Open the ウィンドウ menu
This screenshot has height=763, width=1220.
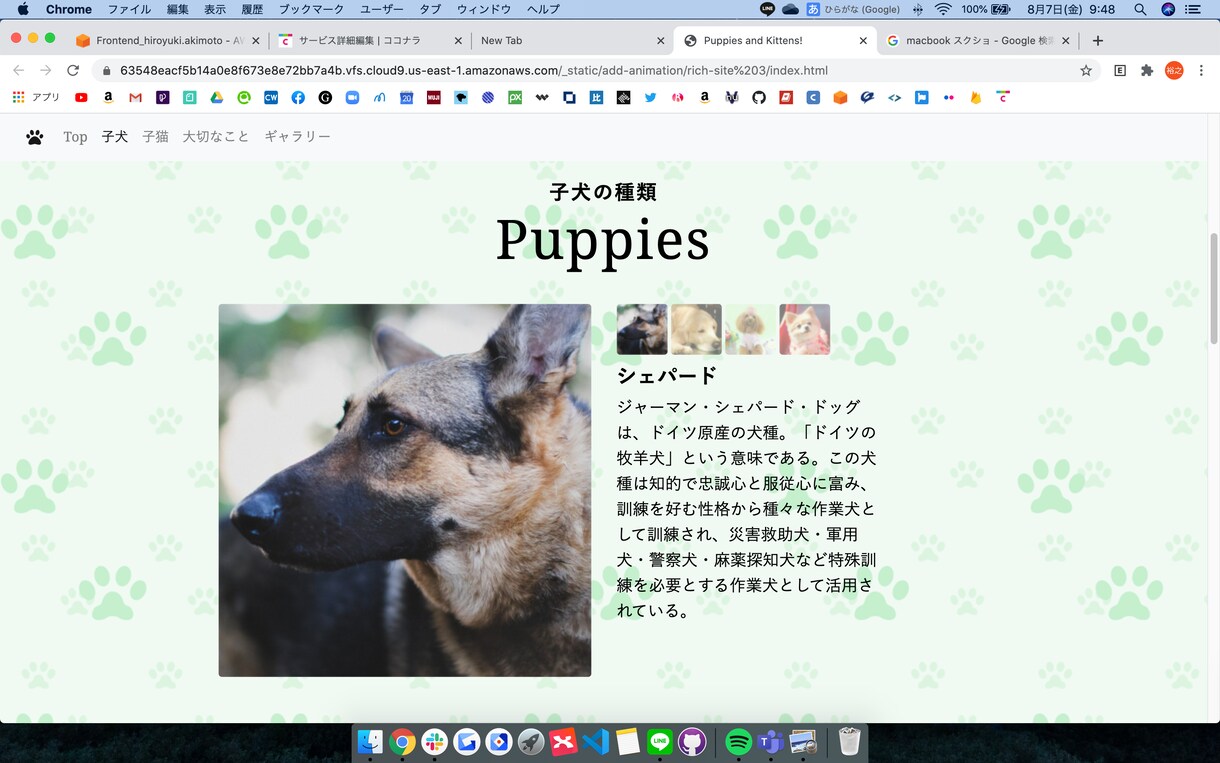pos(484,9)
